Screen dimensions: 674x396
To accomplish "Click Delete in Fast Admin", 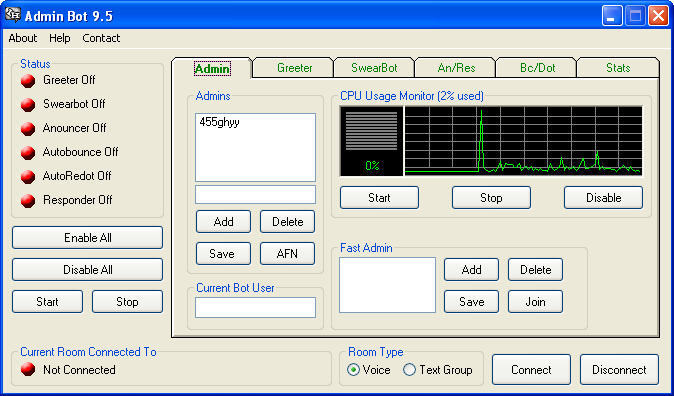I will click(x=536, y=270).
